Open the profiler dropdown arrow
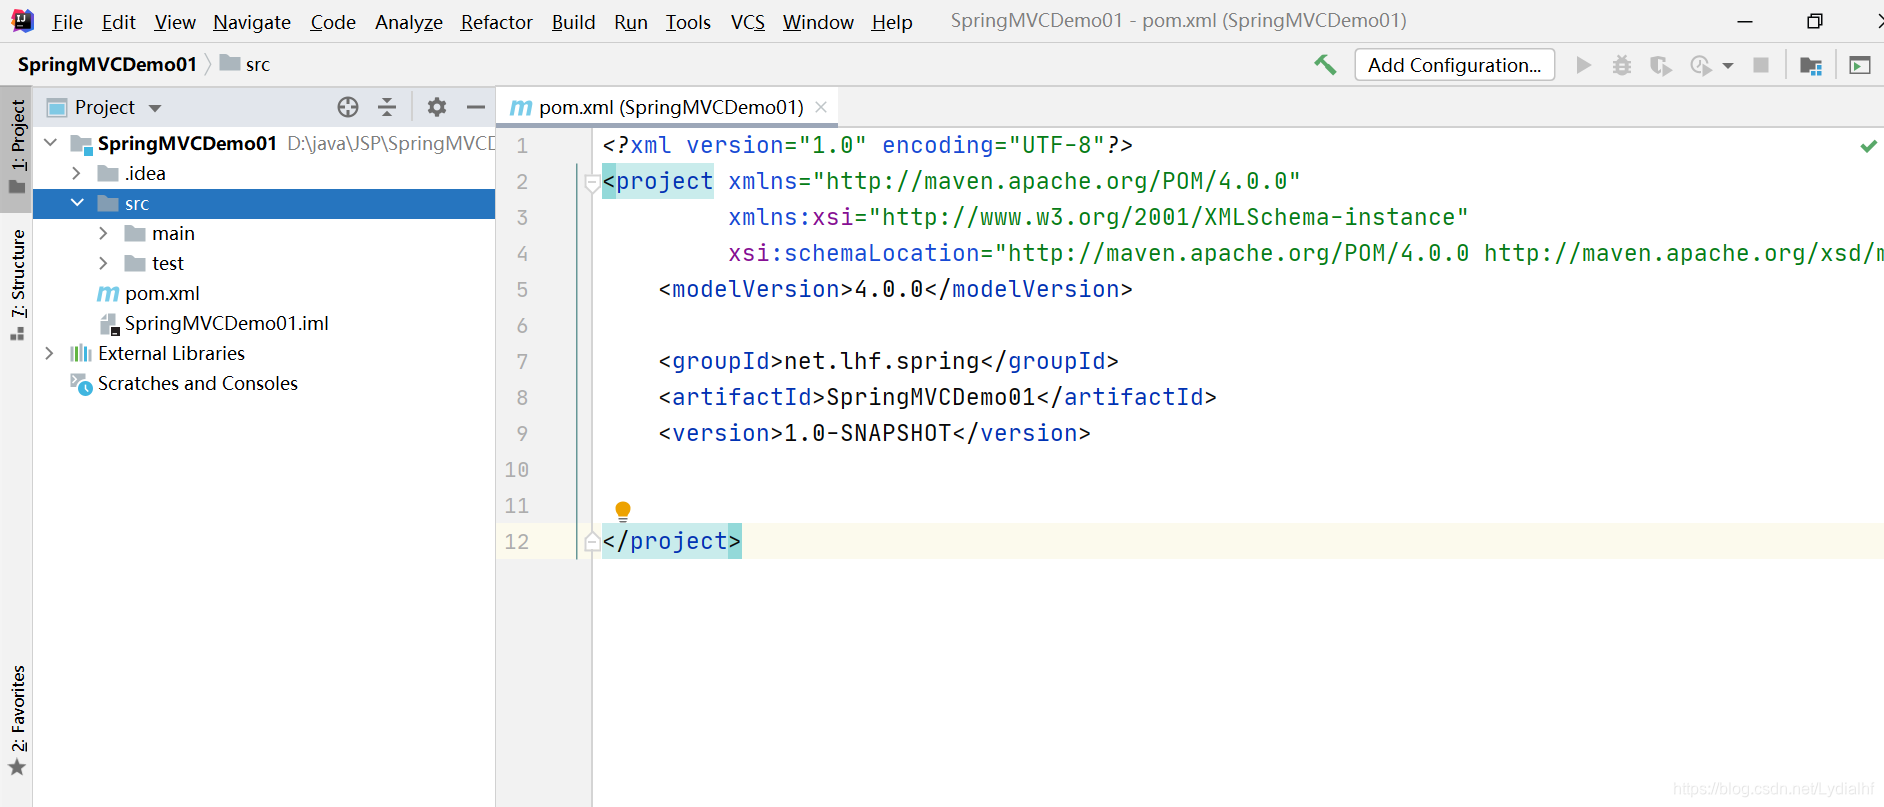Viewport: 1884px width, 807px height. pos(1728,66)
